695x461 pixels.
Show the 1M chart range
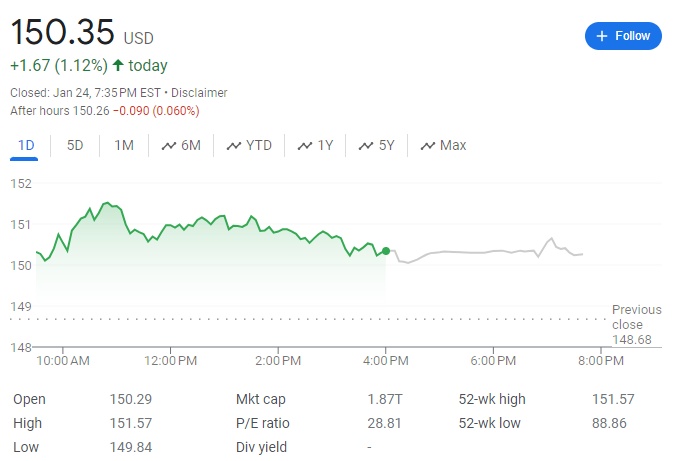click(x=124, y=146)
